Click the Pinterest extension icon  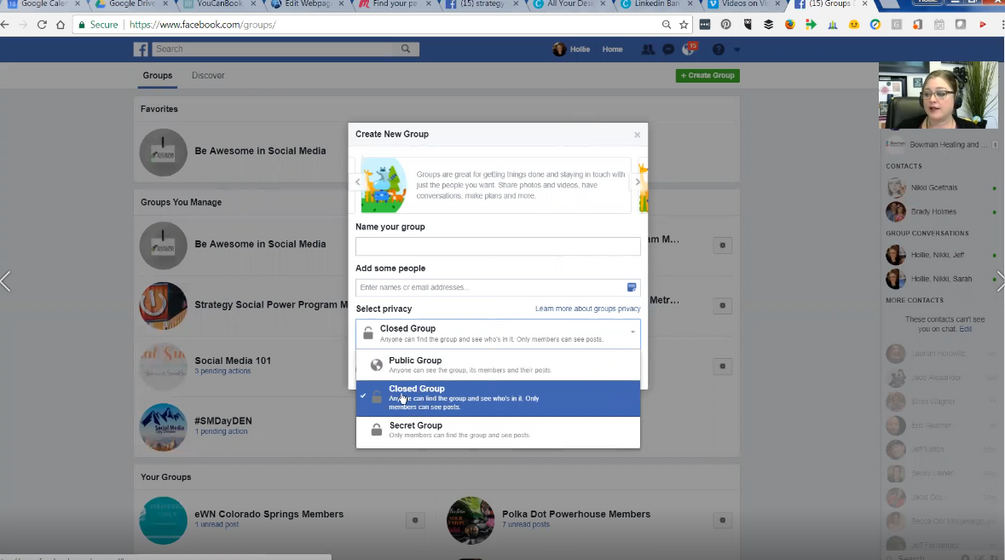pyautogui.click(x=726, y=25)
